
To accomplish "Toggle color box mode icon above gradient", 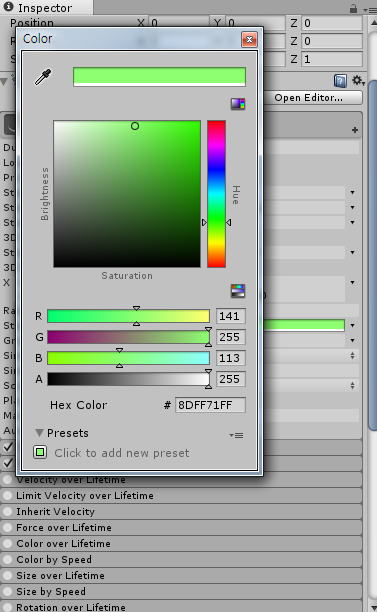I will coord(238,104).
